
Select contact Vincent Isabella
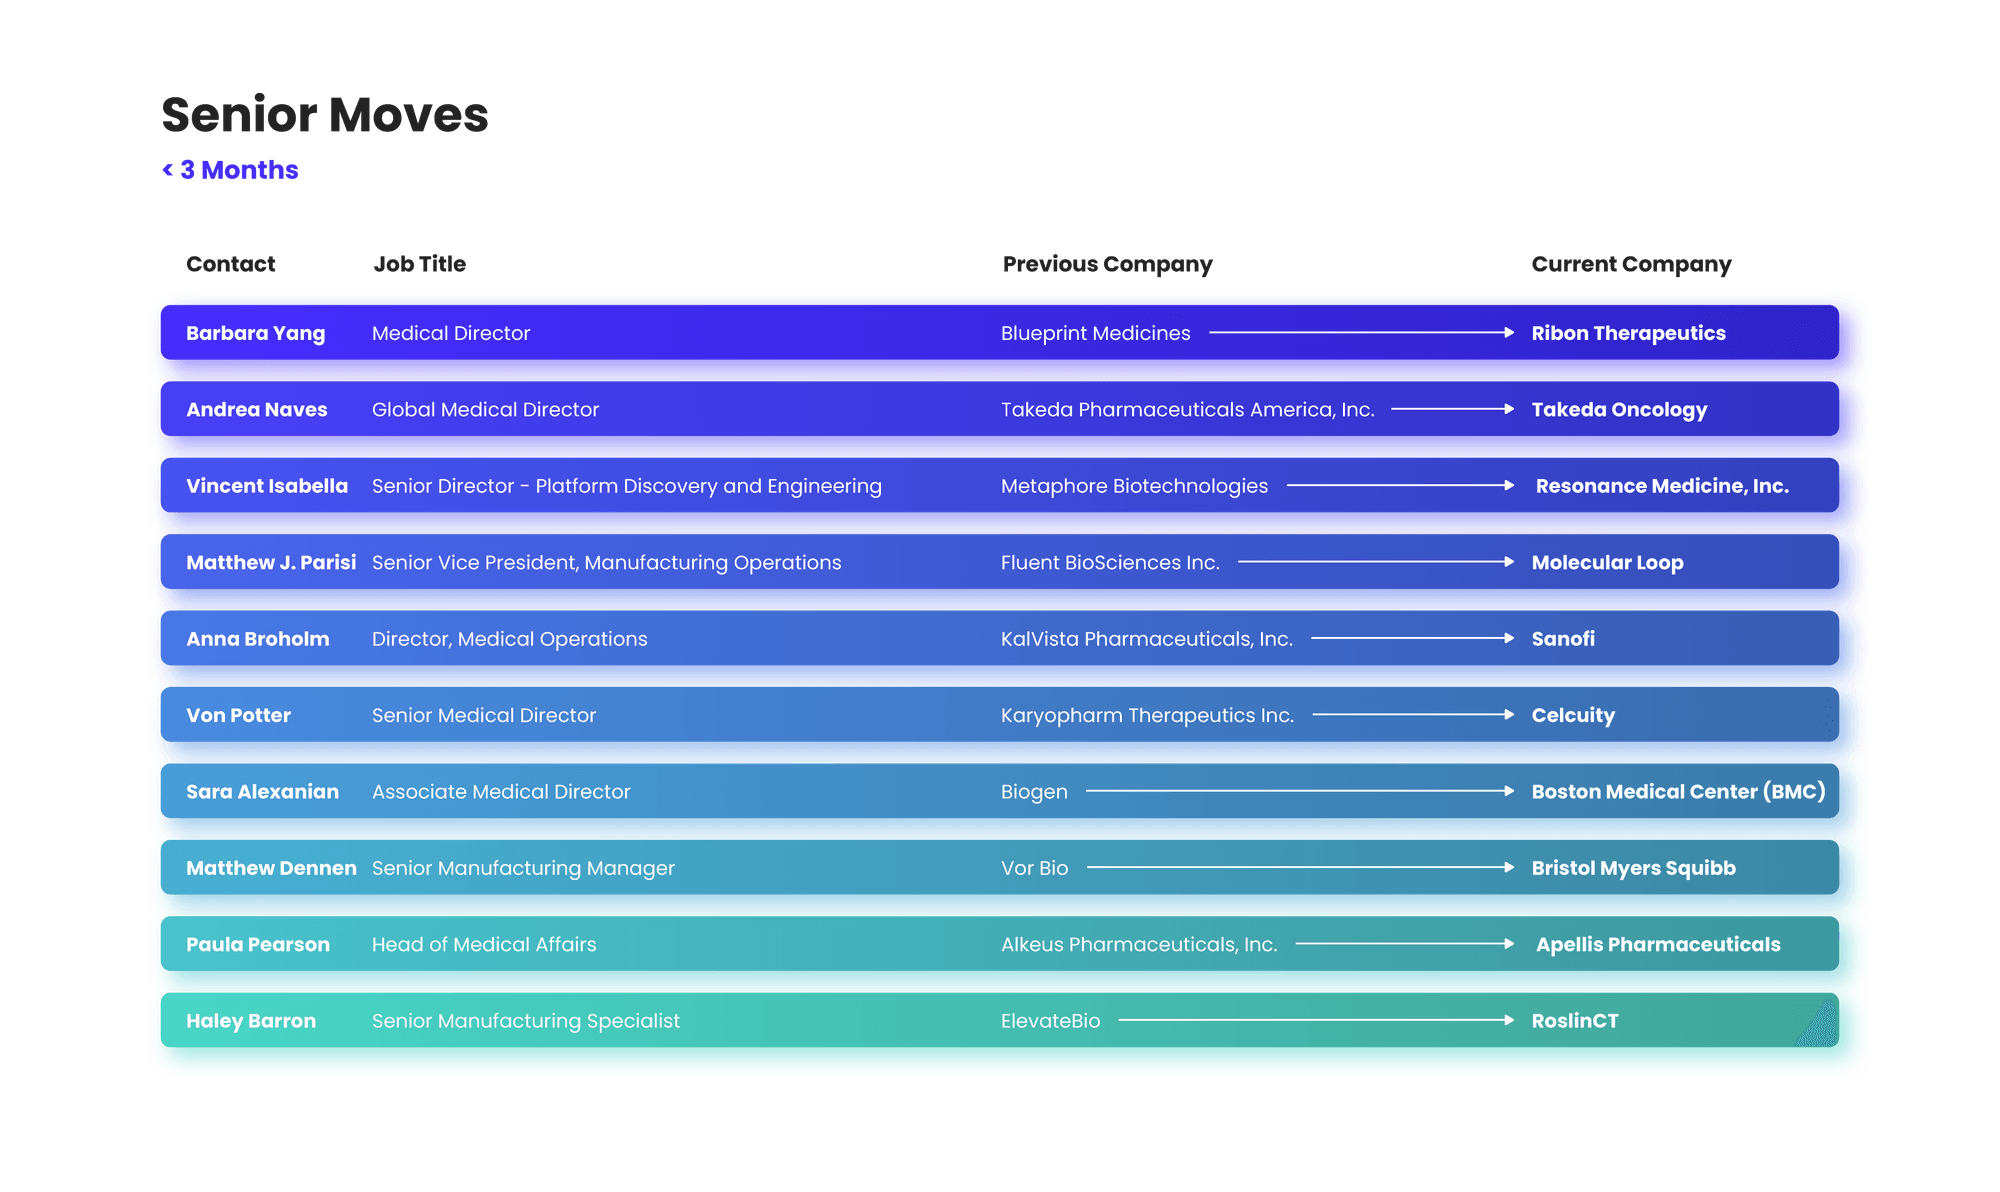[267, 486]
